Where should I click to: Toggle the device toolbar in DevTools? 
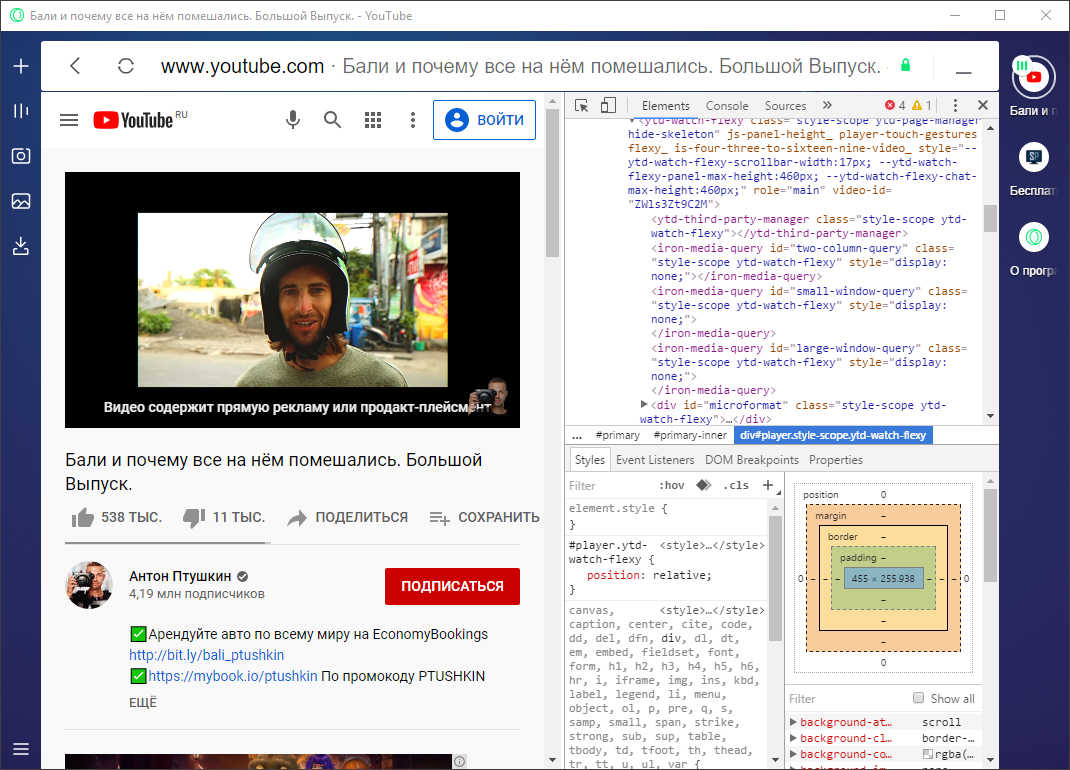pos(608,105)
